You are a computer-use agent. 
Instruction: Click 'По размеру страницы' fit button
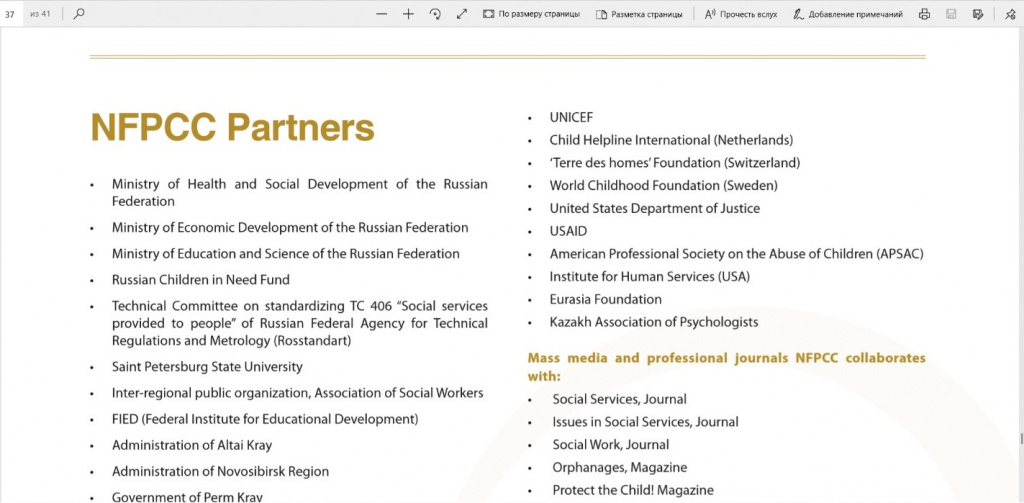tap(531, 14)
